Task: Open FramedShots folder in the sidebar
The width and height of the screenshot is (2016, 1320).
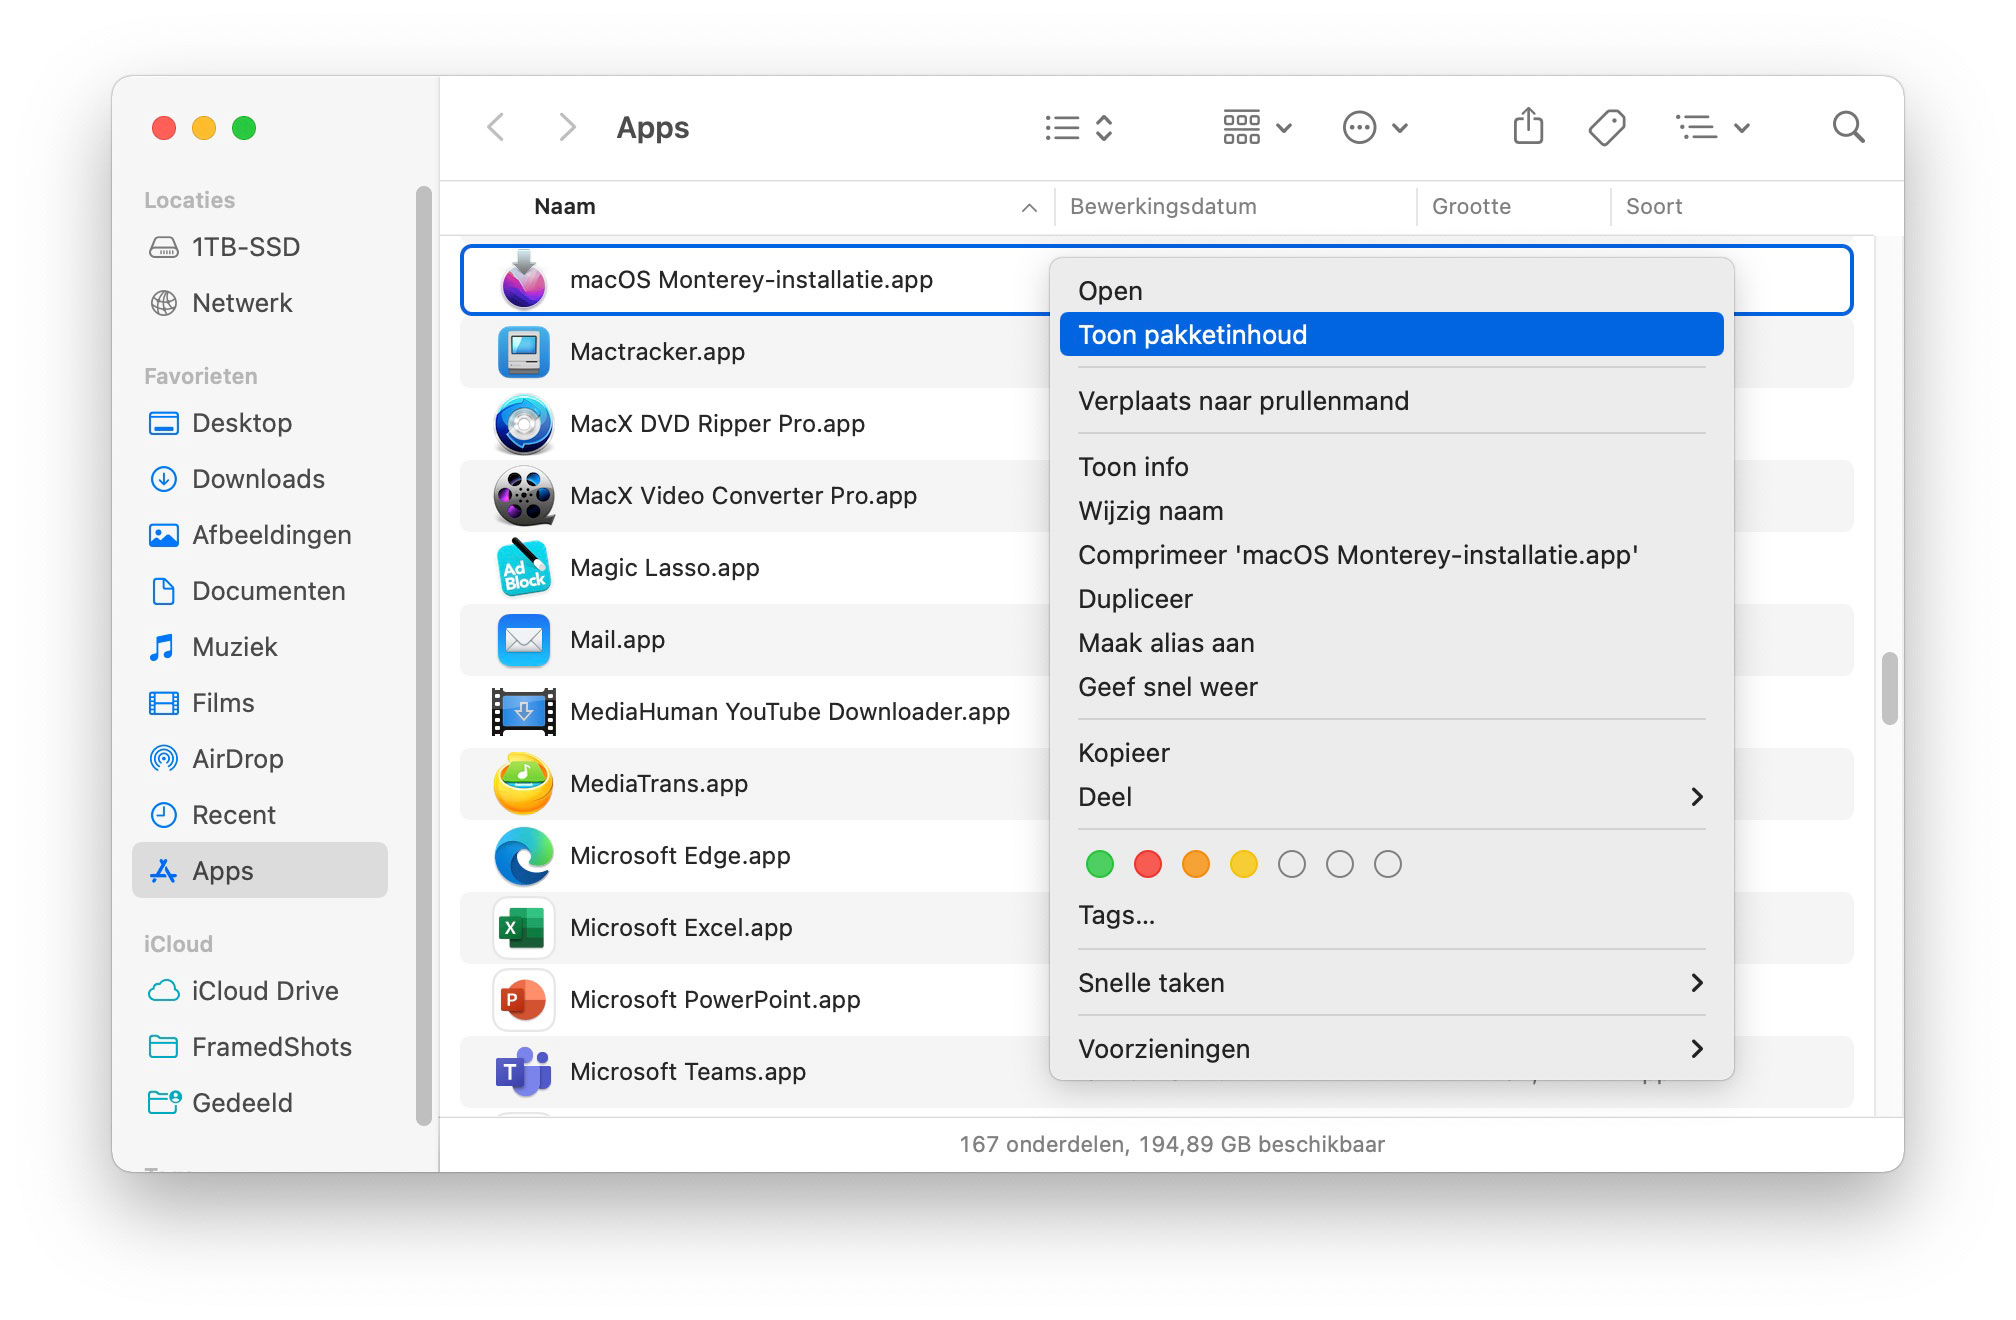Action: pos(260,1047)
